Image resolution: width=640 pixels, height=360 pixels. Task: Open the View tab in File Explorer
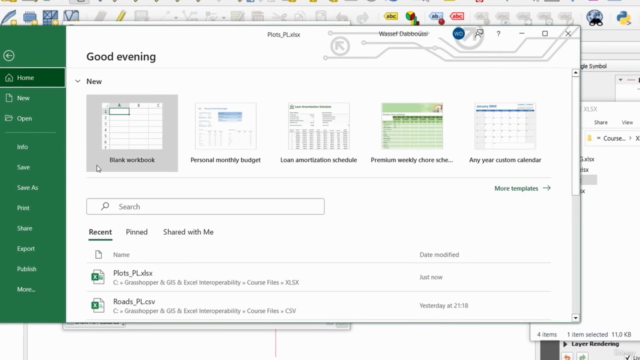[x=627, y=122]
